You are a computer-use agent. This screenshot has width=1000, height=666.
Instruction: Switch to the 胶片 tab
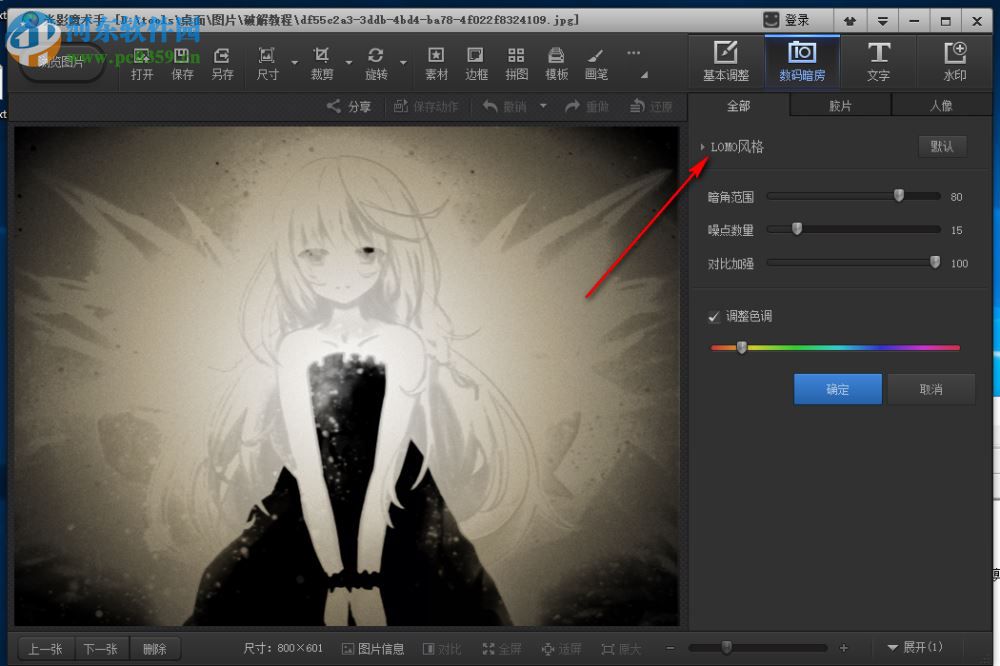tap(840, 105)
